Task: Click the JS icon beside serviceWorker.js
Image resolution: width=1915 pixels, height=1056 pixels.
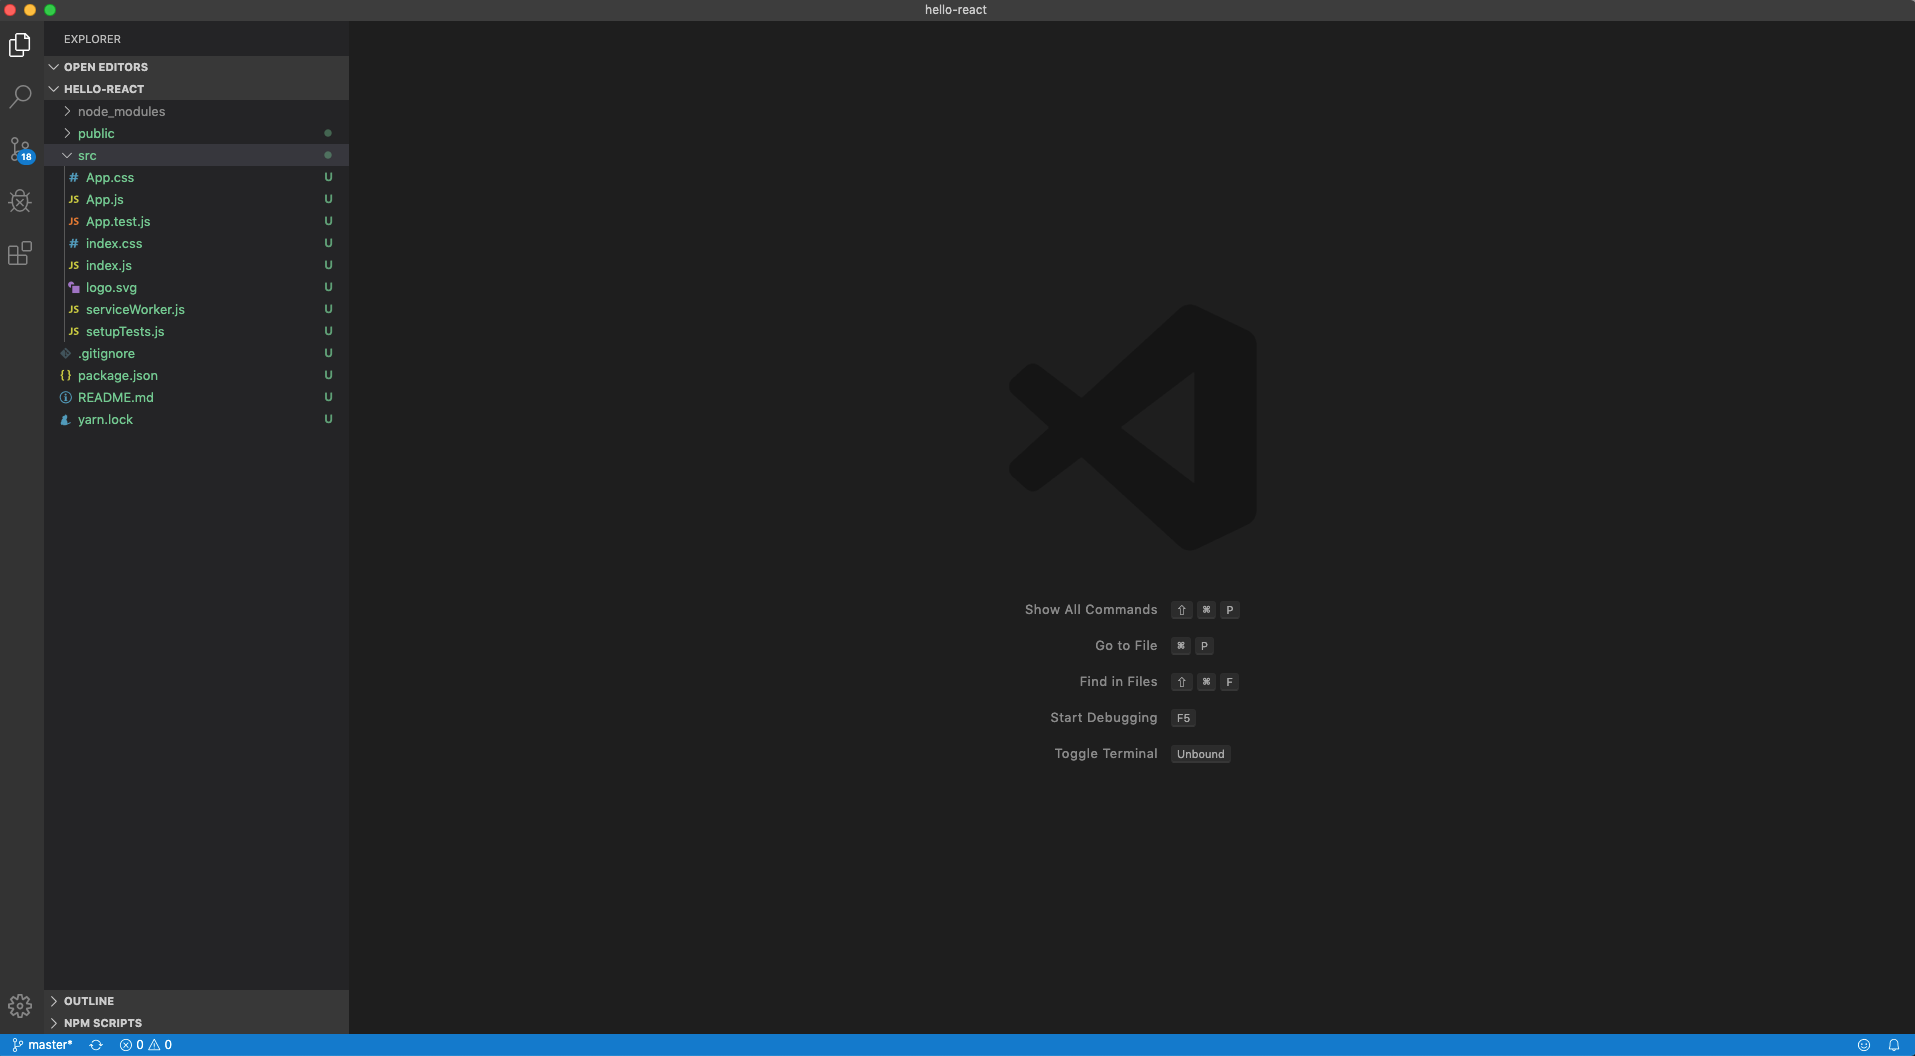Action: 73,309
